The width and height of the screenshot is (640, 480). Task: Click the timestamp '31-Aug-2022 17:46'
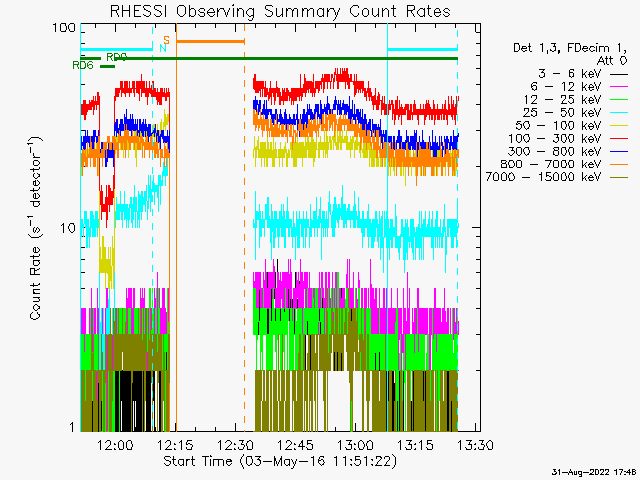594,472
